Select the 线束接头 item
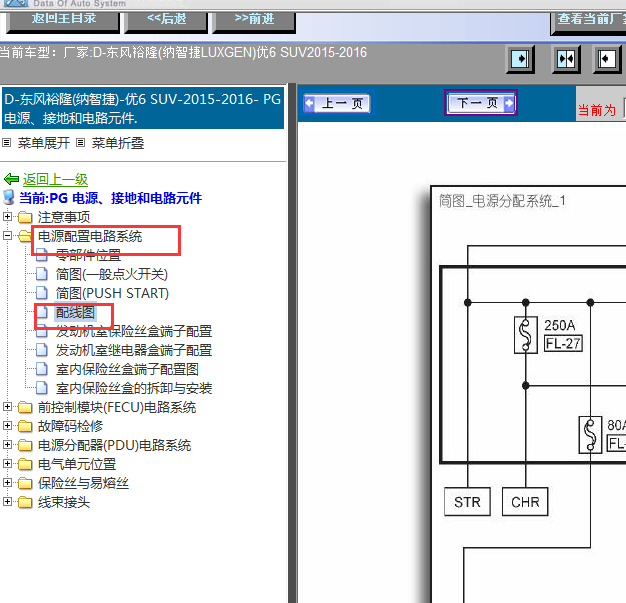 (64, 502)
